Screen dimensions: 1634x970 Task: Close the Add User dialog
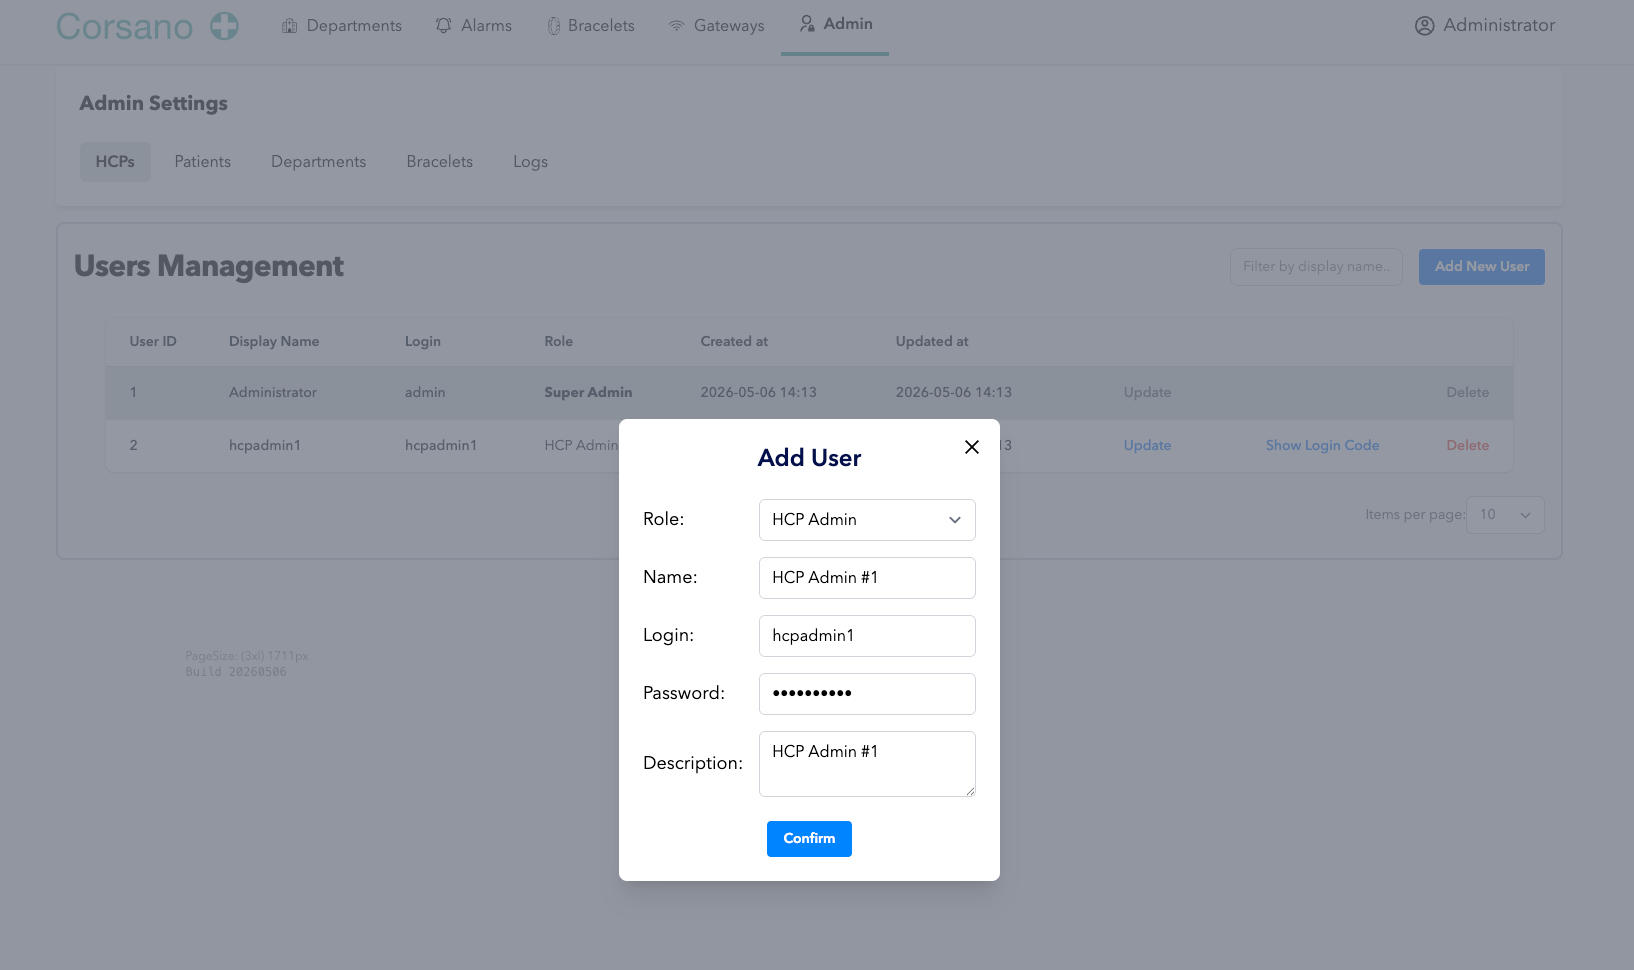[x=972, y=447]
